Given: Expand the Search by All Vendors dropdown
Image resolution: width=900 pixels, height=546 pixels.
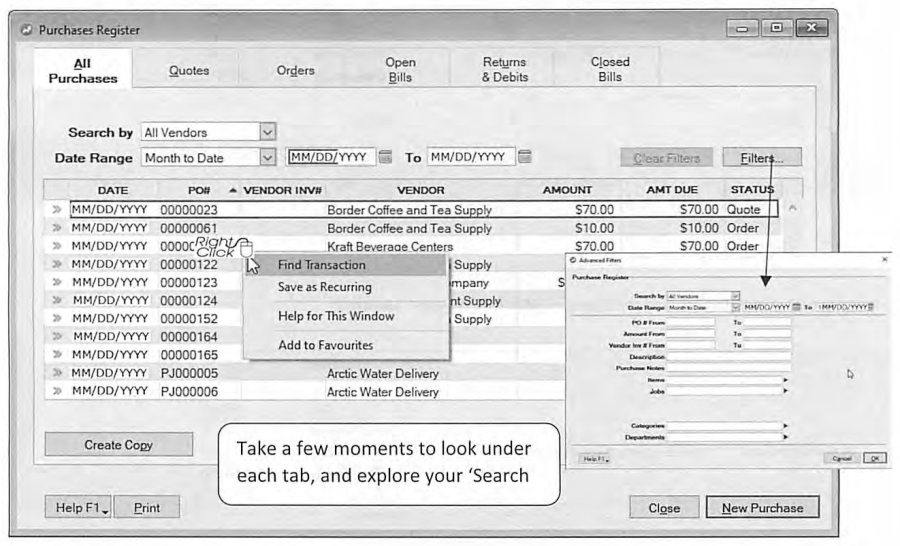Looking at the screenshot, I should coord(267,132).
